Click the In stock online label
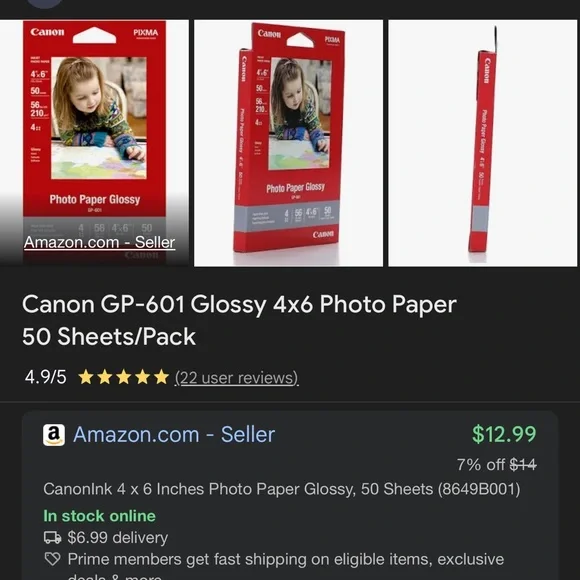 (x=100, y=516)
